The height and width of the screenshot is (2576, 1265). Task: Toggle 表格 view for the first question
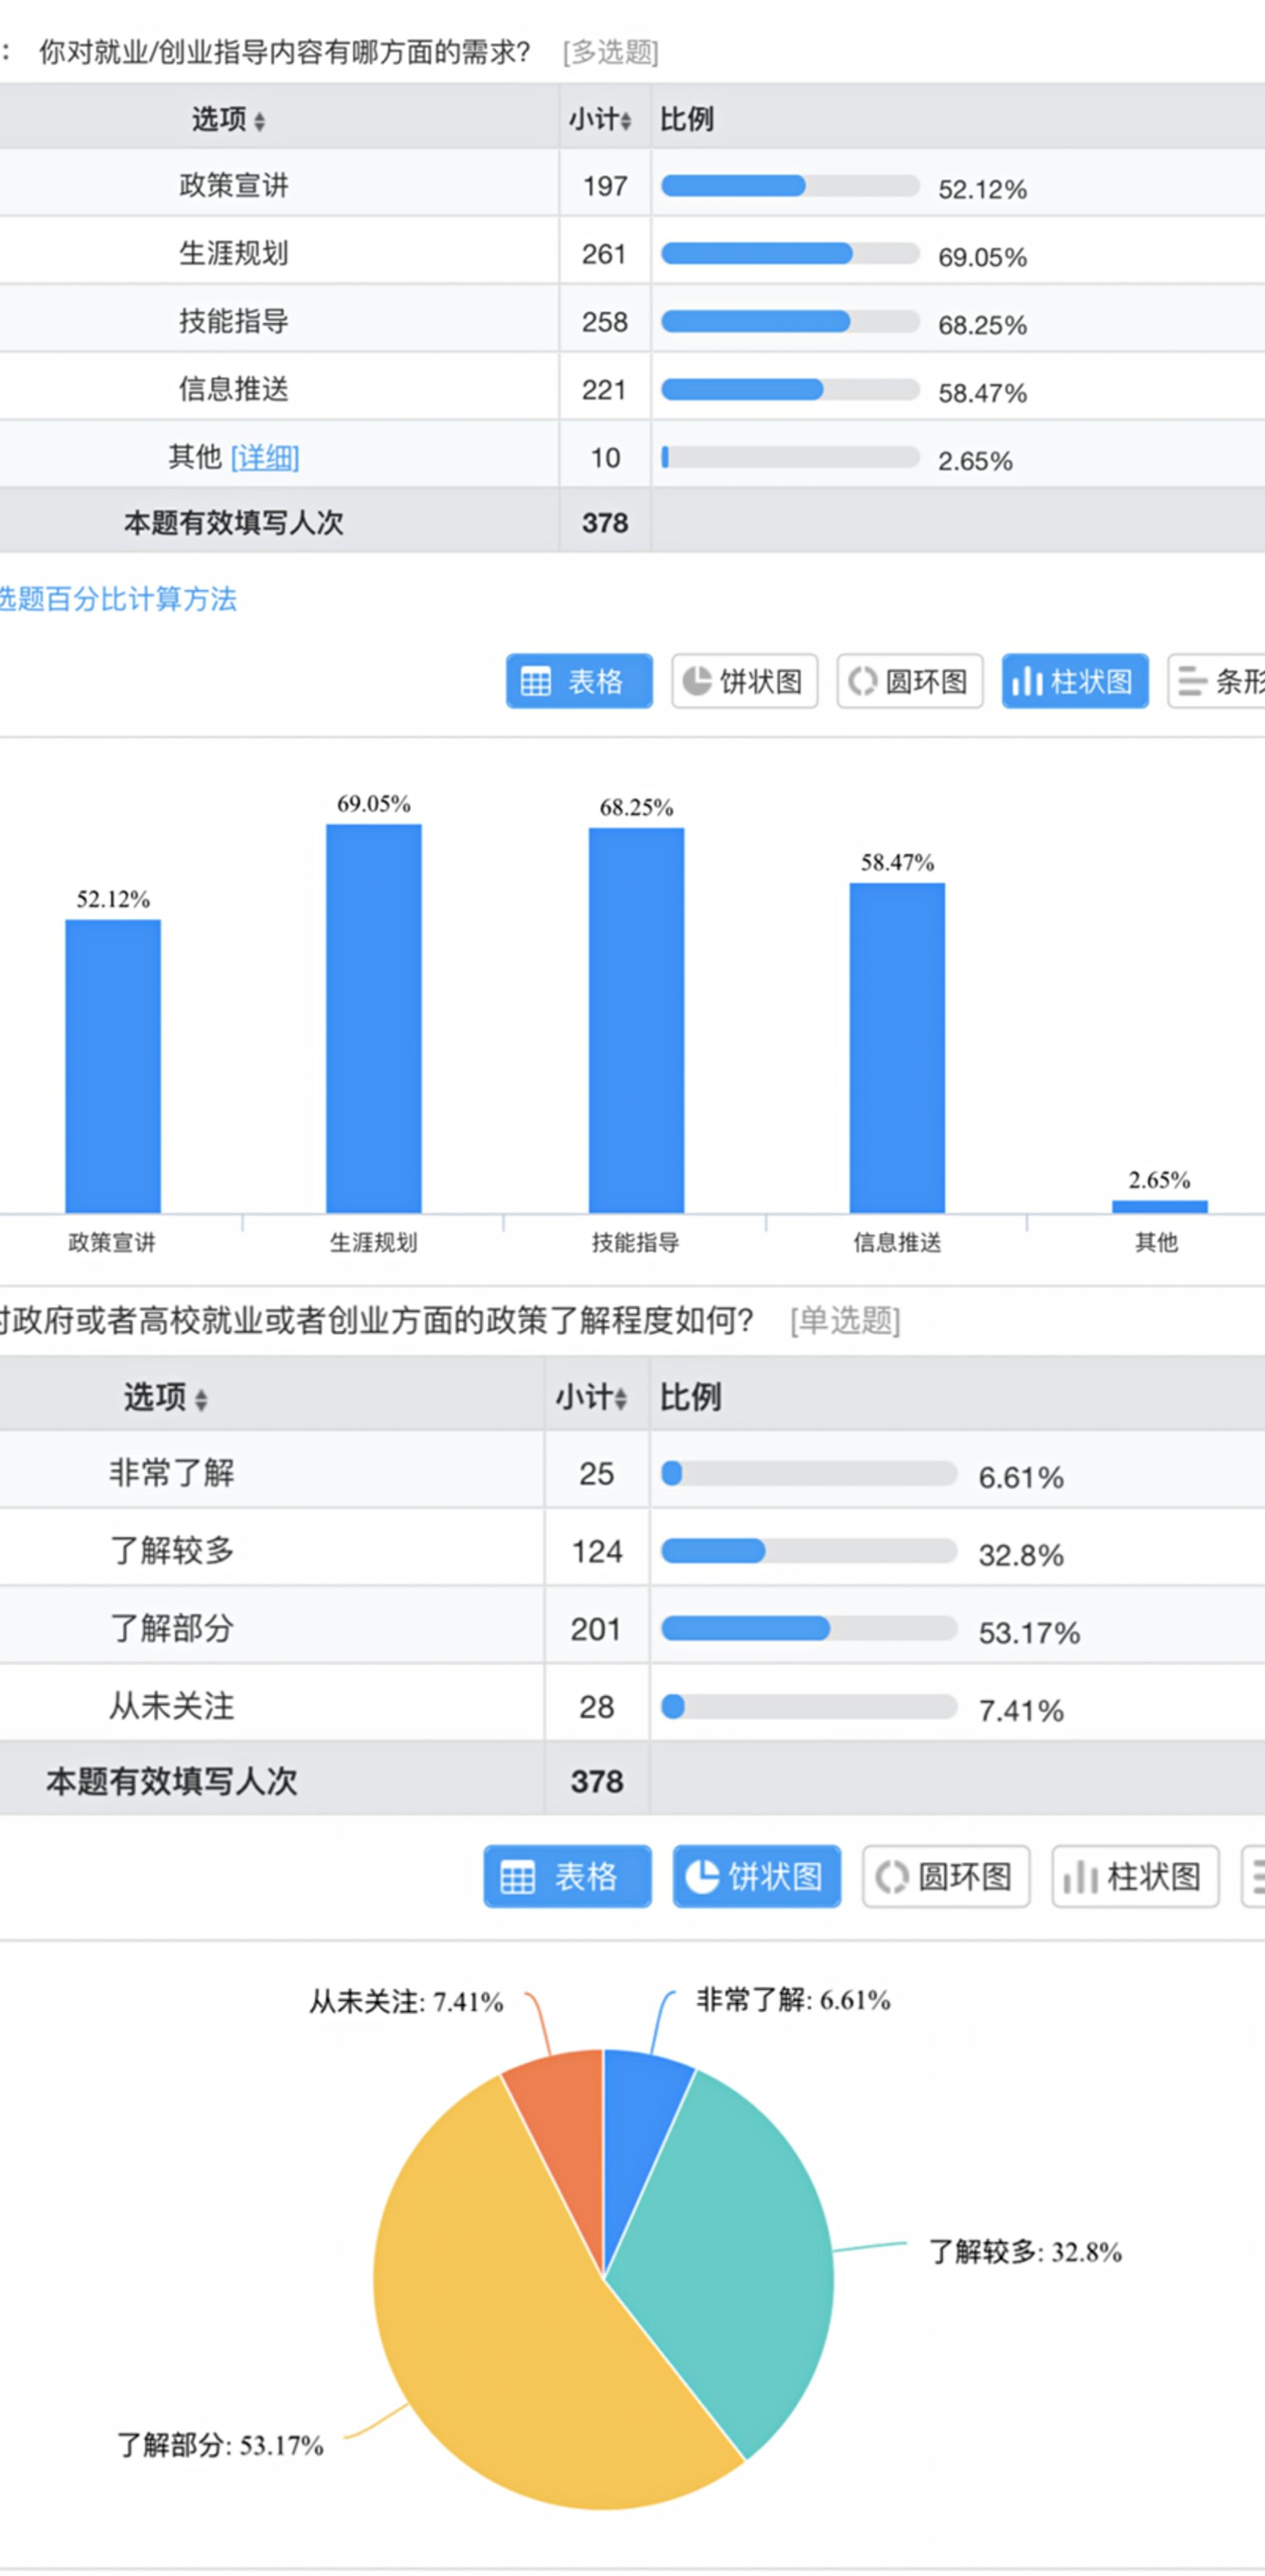[x=579, y=681]
